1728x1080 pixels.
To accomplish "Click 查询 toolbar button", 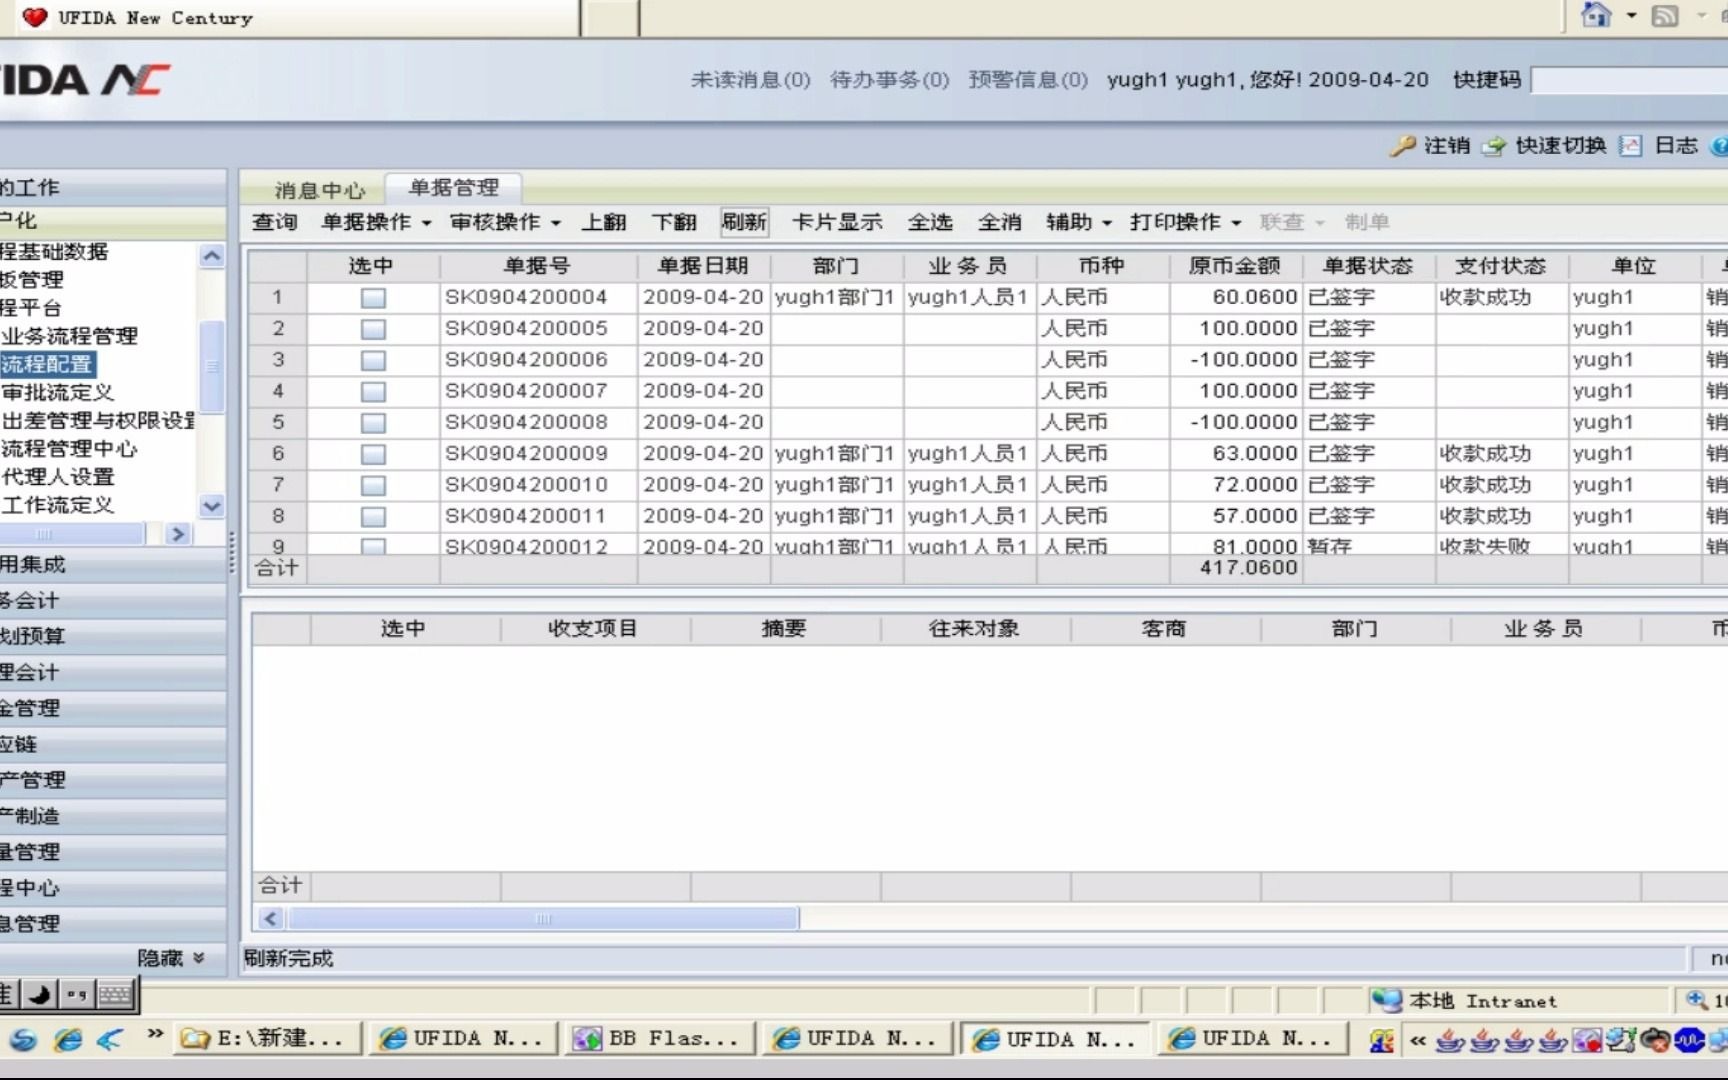I will point(275,222).
